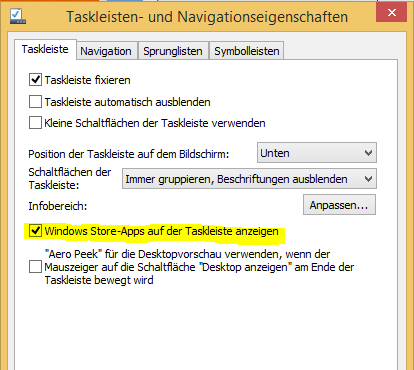Click the taskbar properties icon in title bar

pyautogui.click(x=18, y=16)
